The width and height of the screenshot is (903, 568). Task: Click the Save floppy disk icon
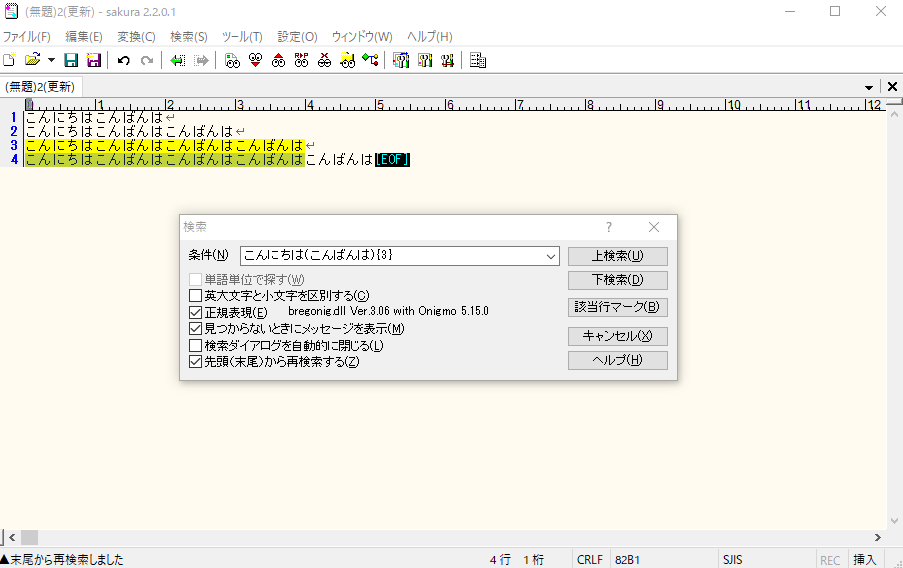tap(71, 61)
